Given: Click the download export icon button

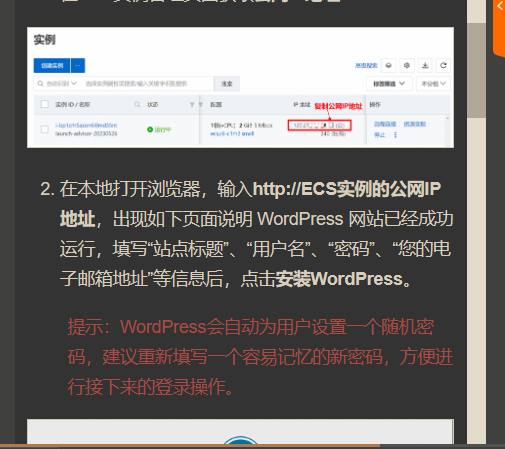Looking at the screenshot, I should click(425, 65).
